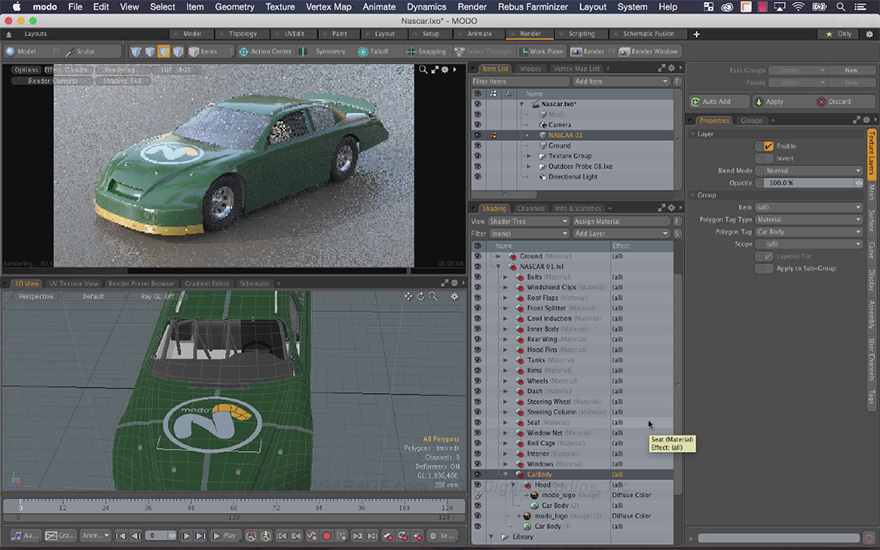Open the Rebus Farminizer menu
Image resolution: width=880 pixels, height=550 pixels.
click(x=533, y=7)
